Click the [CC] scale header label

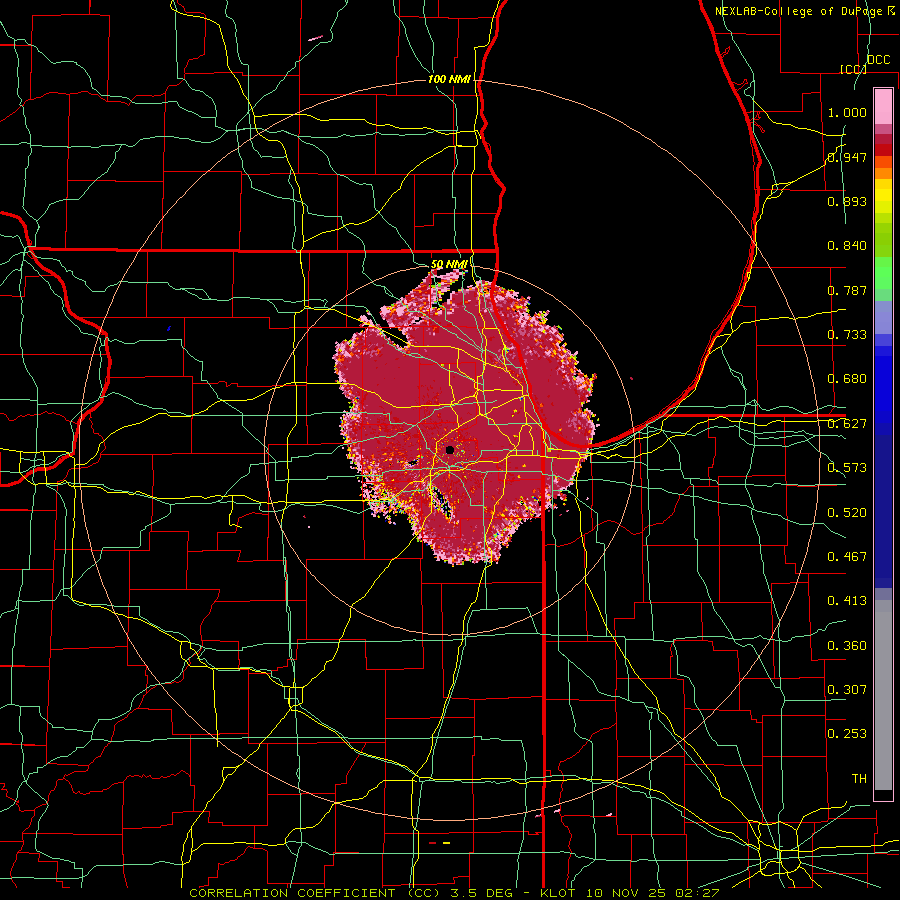coord(854,69)
